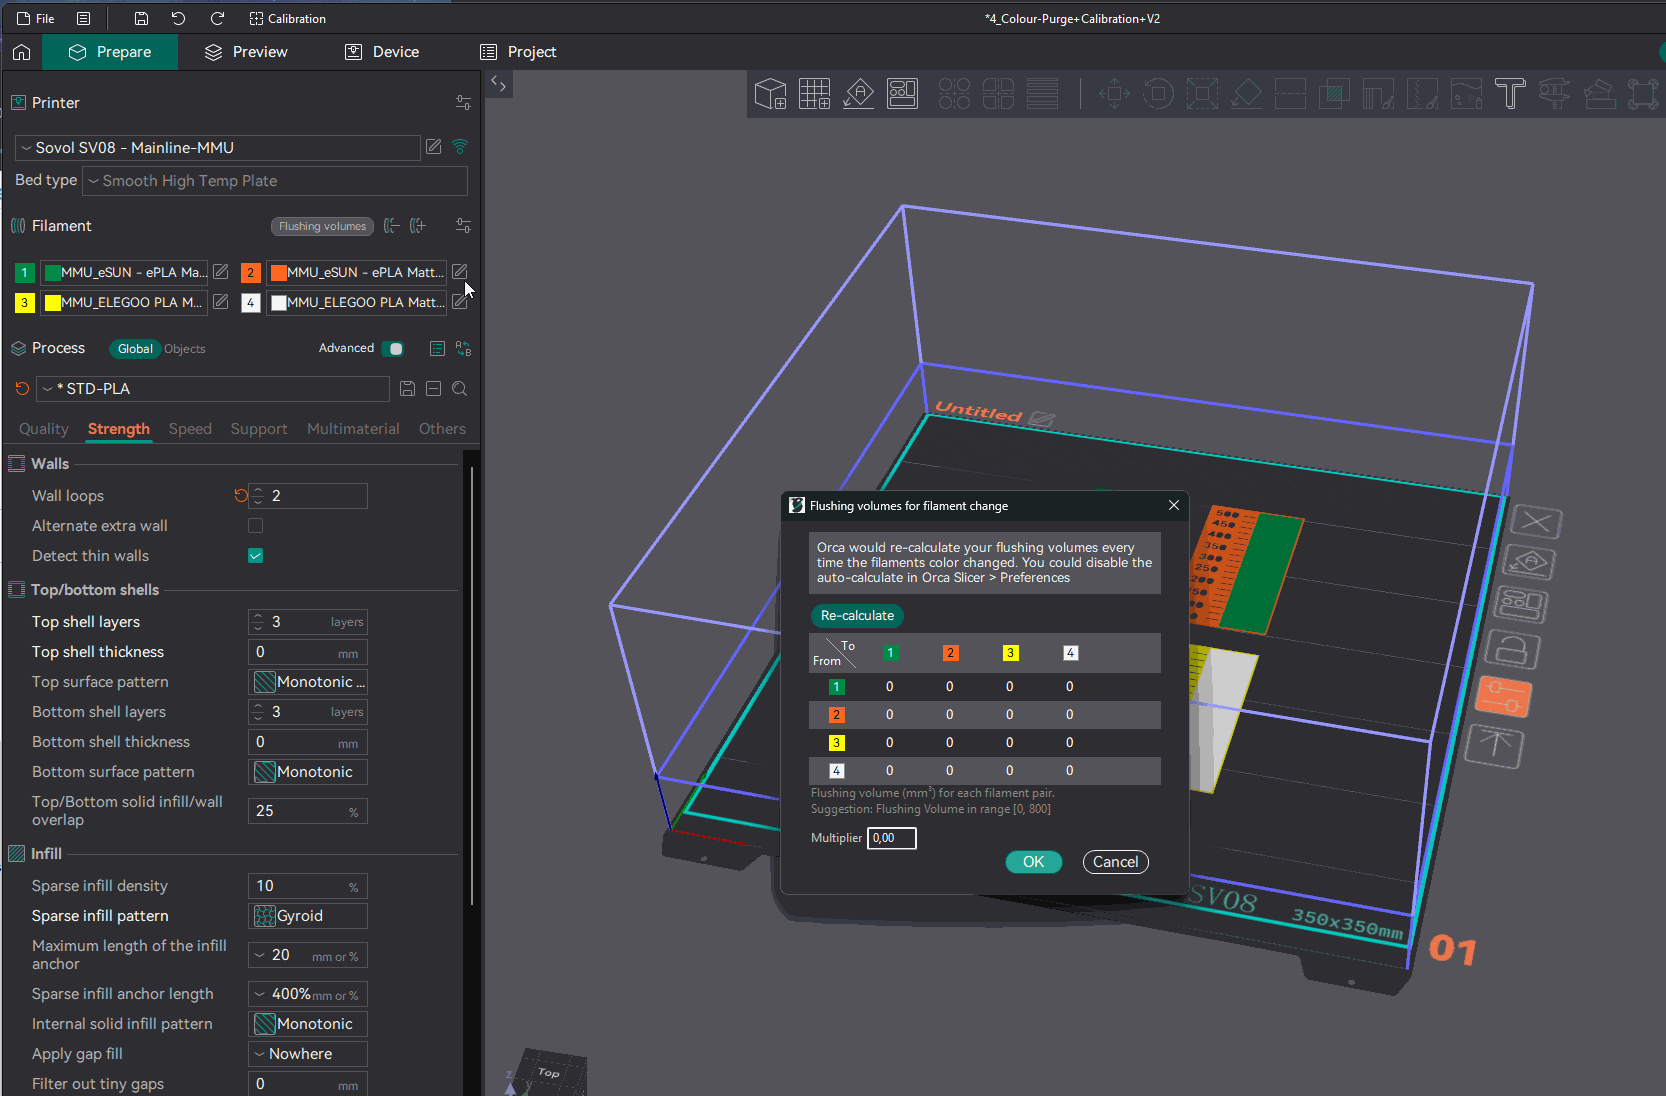This screenshot has height=1096, width=1666.
Task: Select the Text shape tool
Action: click(x=1510, y=94)
